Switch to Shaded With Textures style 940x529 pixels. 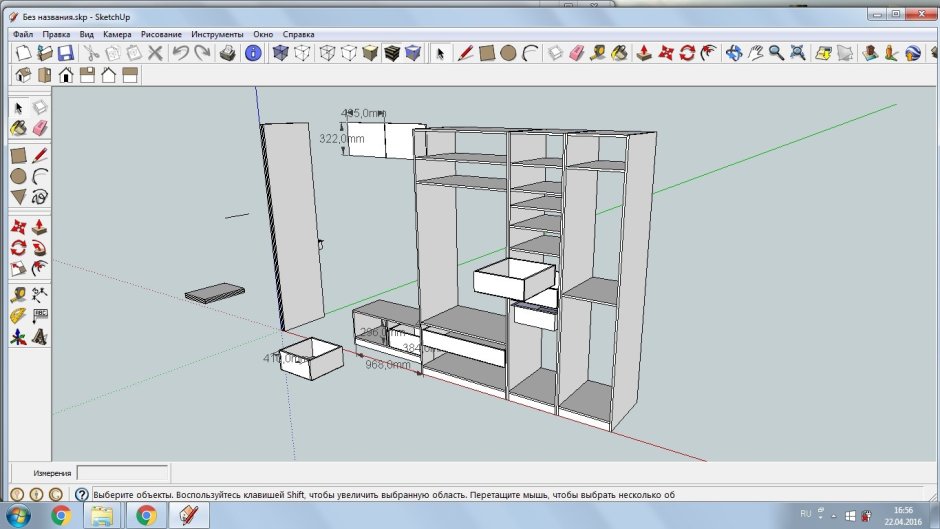(x=392, y=53)
